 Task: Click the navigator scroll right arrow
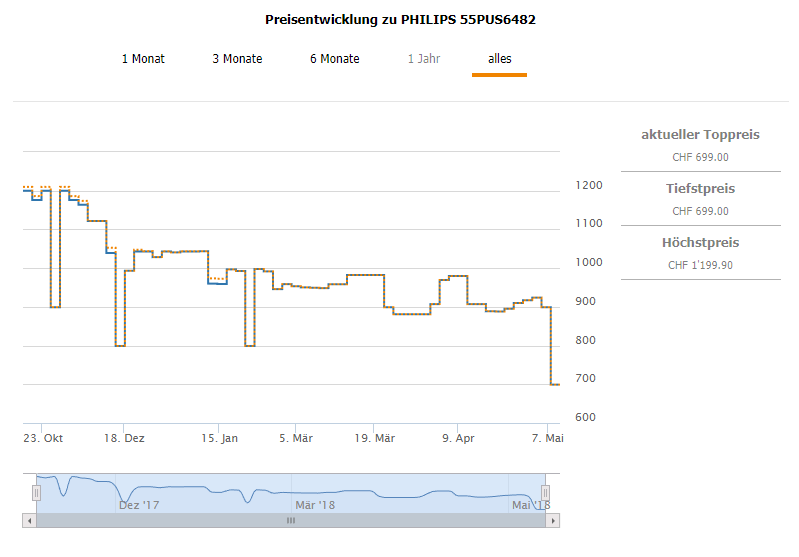point(553,520)
